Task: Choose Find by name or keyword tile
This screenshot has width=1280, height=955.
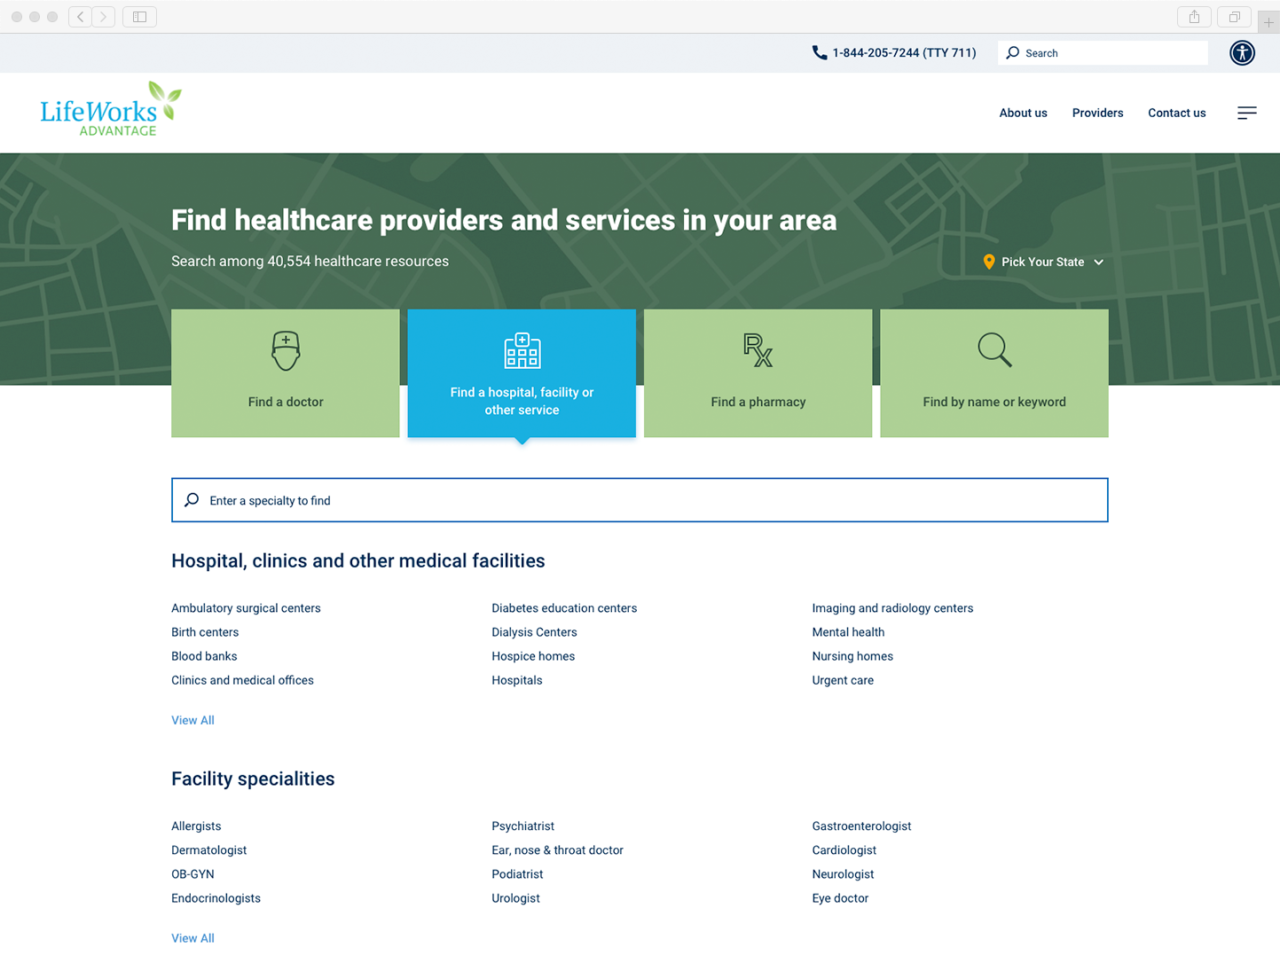Action: pos(993,373)
